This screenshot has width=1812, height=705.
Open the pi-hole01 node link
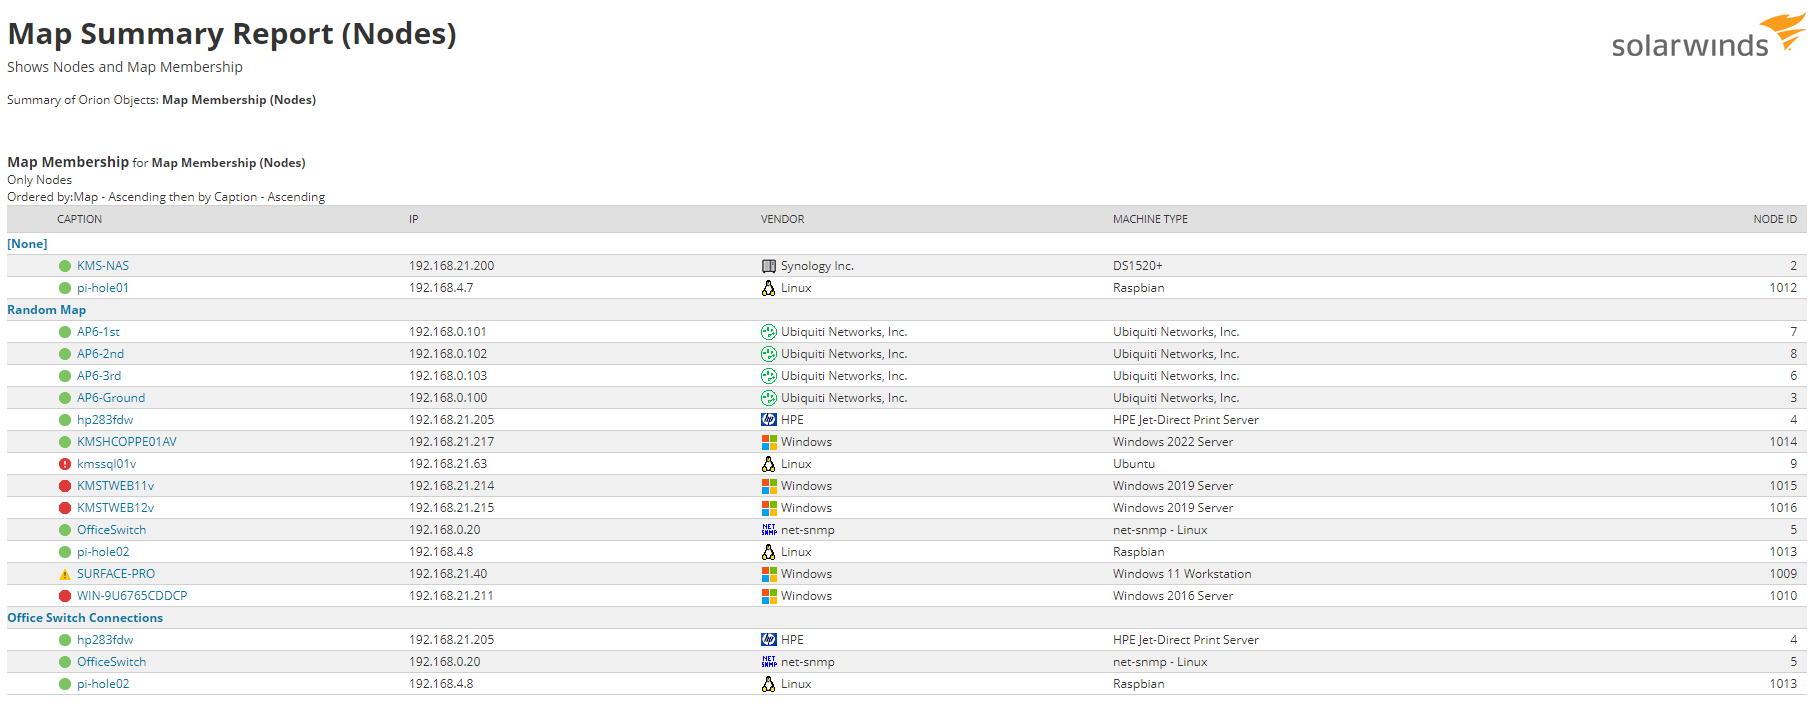coord(103,288)
